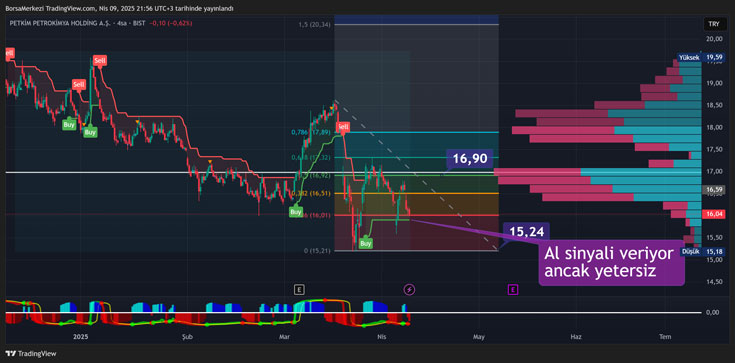The width and height of the screenshot is (735, 363).
Task: Click the Sell marker atop the tallest price spike
Action: click(x=99, y=60)
